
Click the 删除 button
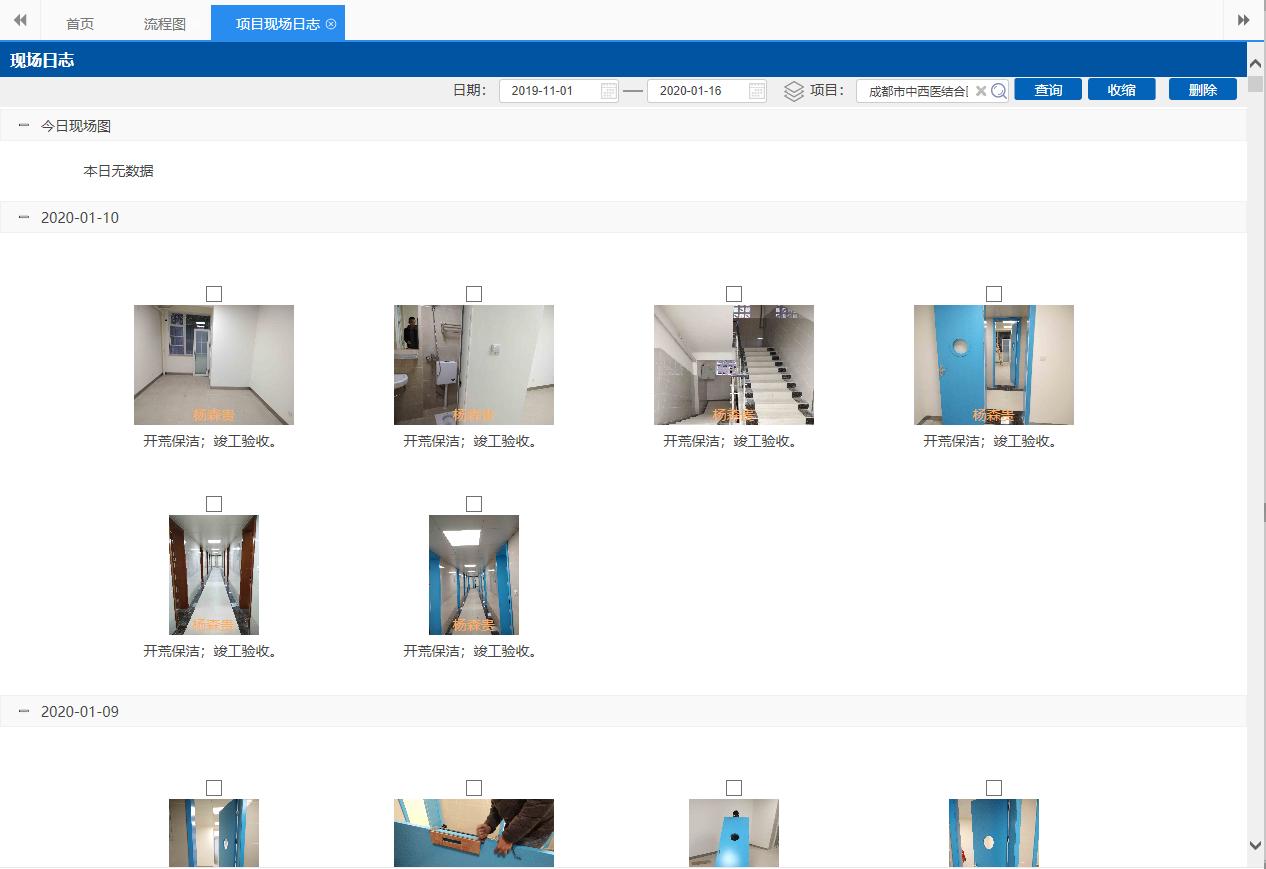point(1202,90)
